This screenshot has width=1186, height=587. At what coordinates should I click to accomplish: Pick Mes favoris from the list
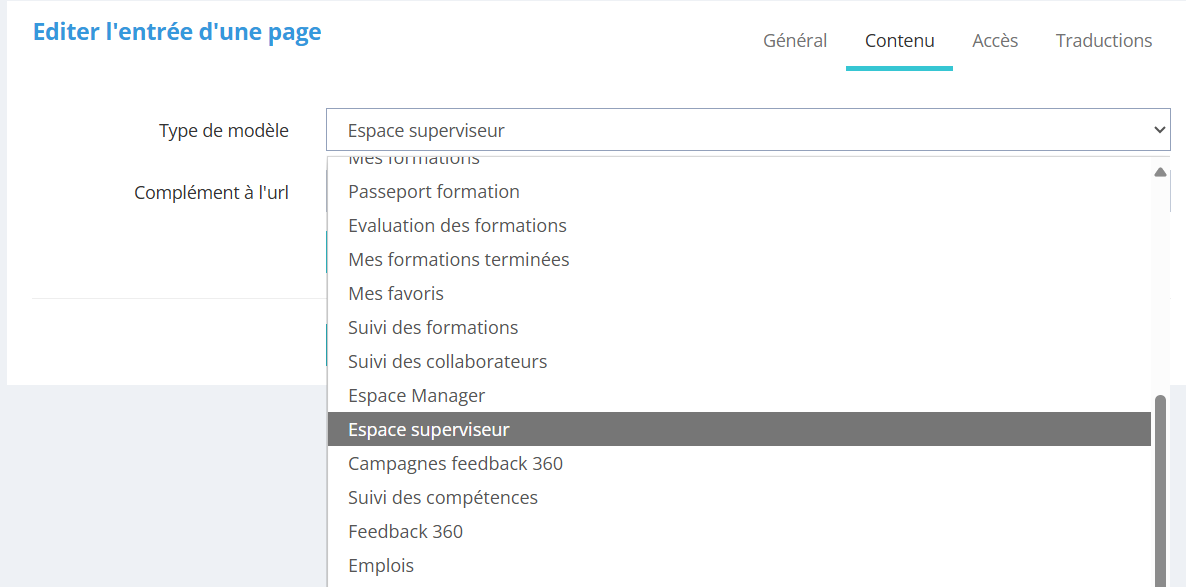[396, 294]
